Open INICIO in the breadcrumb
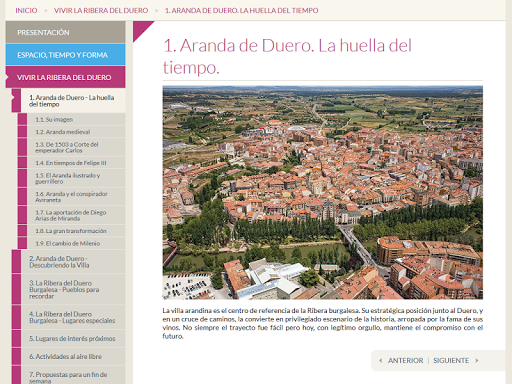The width and height of the screenshot is (512, 384). pyautogui.click(x=26, y=10)
